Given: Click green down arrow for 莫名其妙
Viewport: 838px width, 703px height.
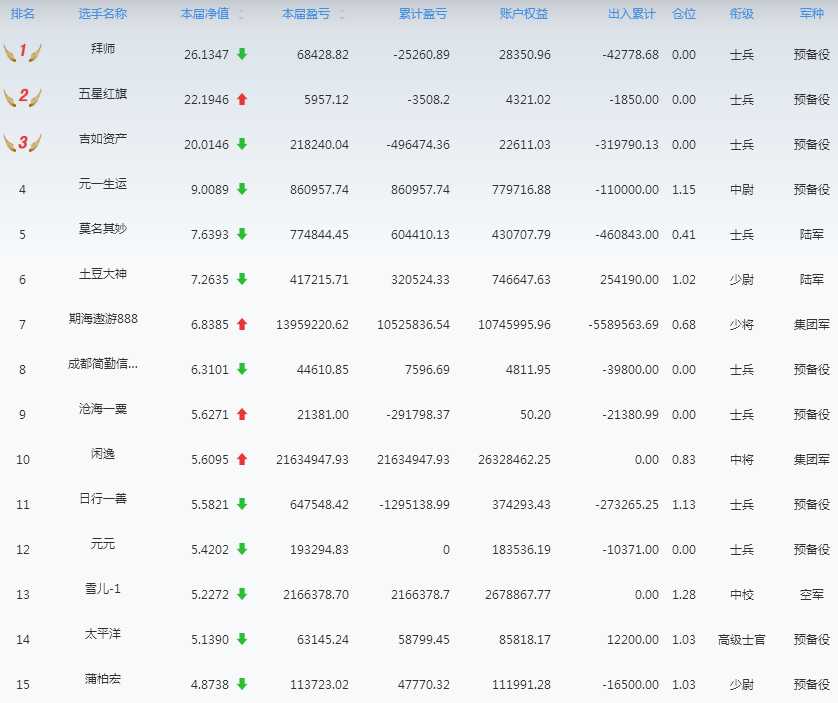Looking at the screenshot, I should pos(242,234).
